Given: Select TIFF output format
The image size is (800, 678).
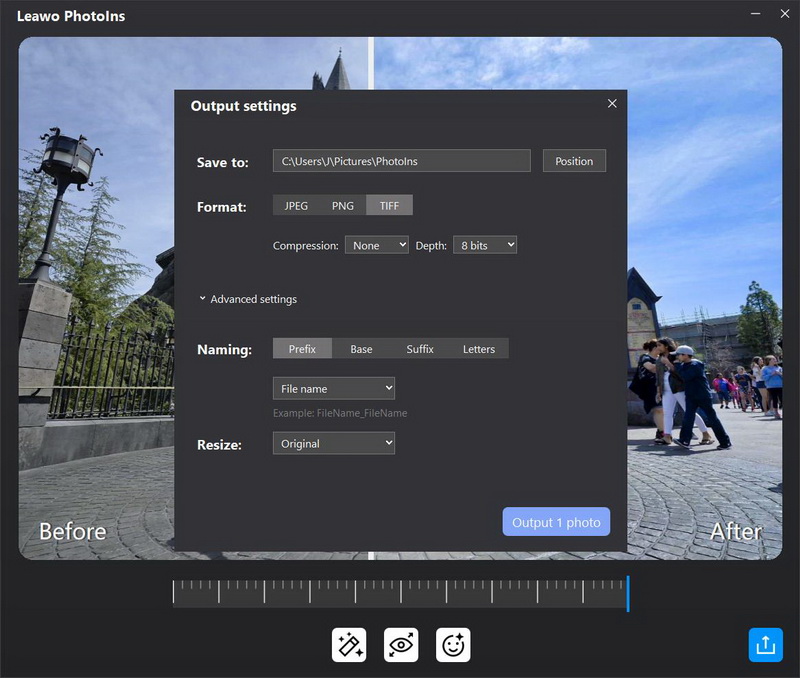Looking at the screenshot, I should pos(389,206).
